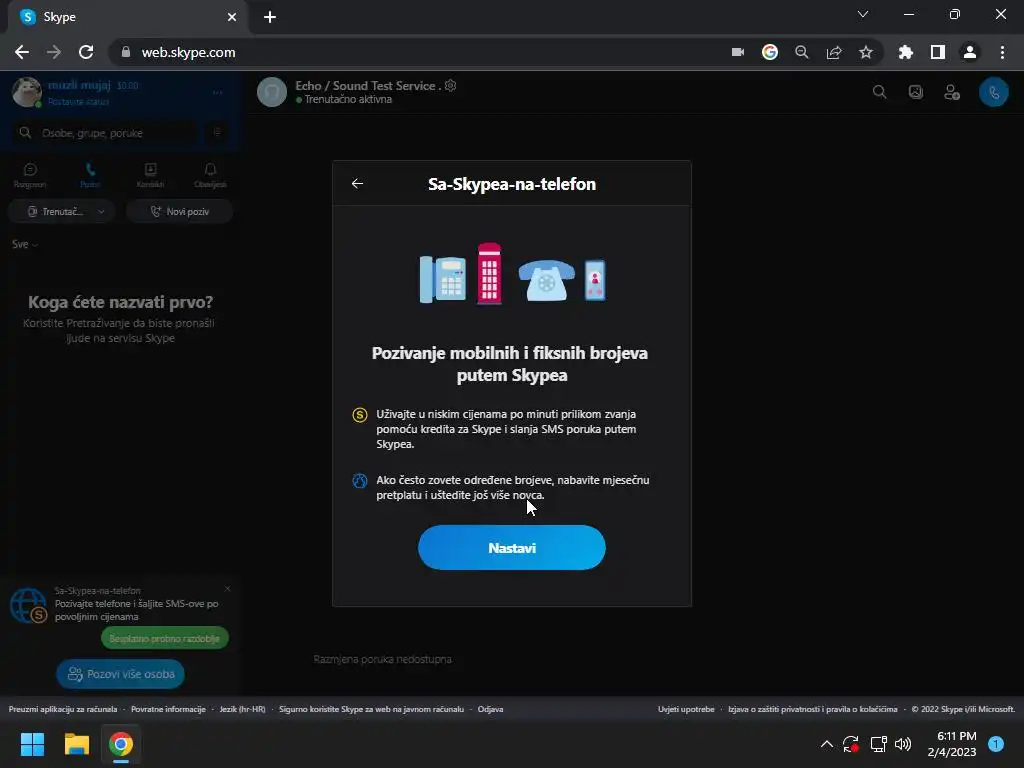
Task: Bookmark this page with the star icon
Action: point(866,52)
